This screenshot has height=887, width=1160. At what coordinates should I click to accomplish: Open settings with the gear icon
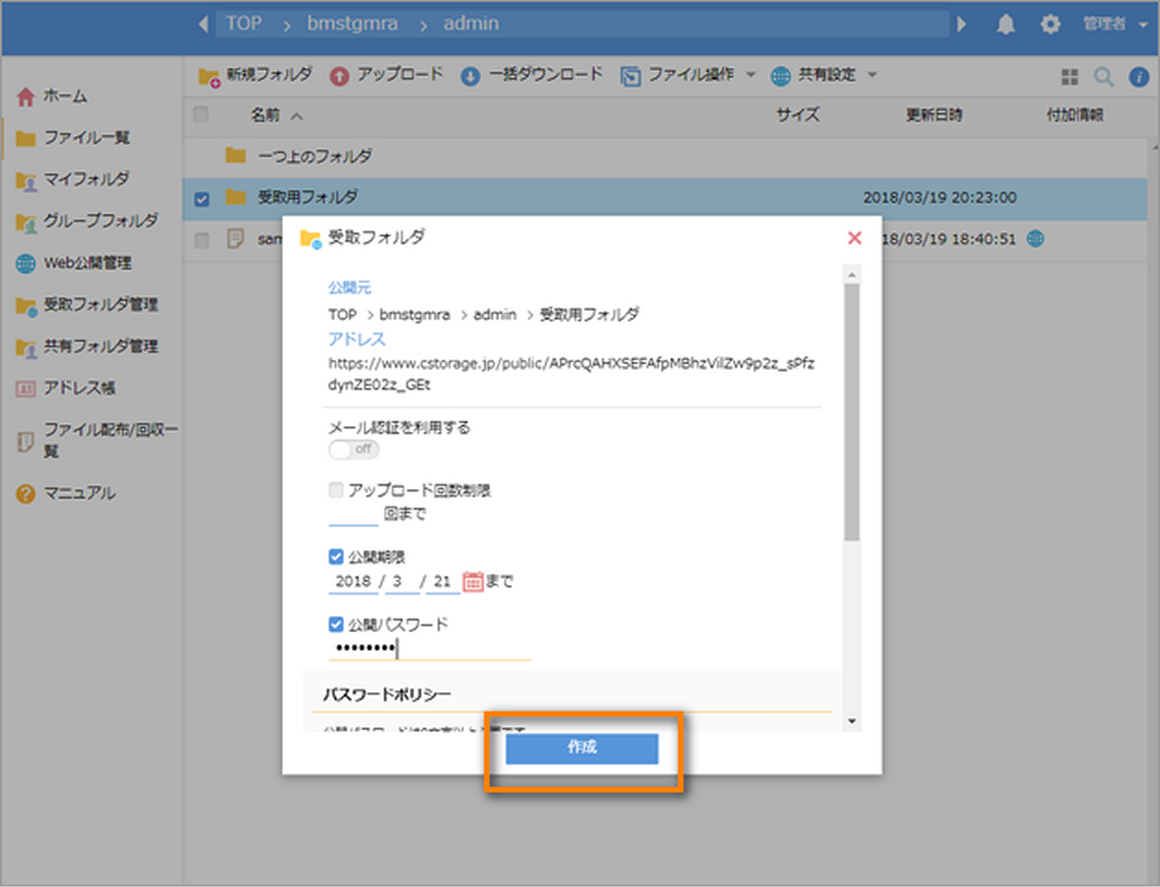point(1050,23)
